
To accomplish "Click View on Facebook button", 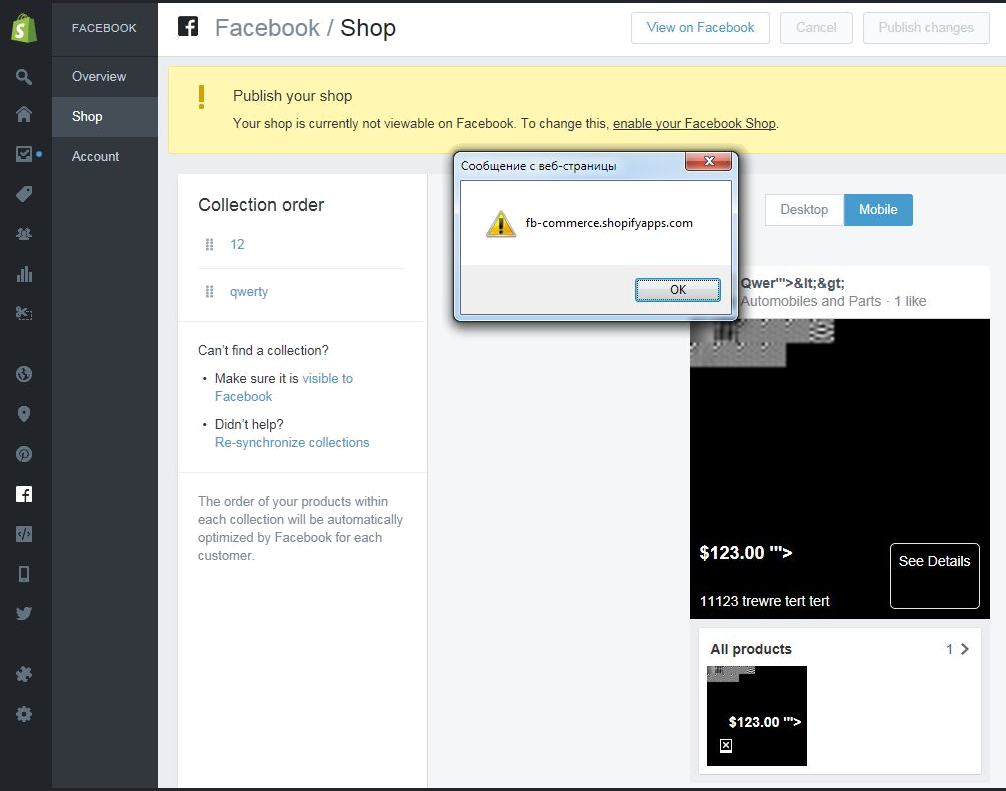I will (700, 28).
